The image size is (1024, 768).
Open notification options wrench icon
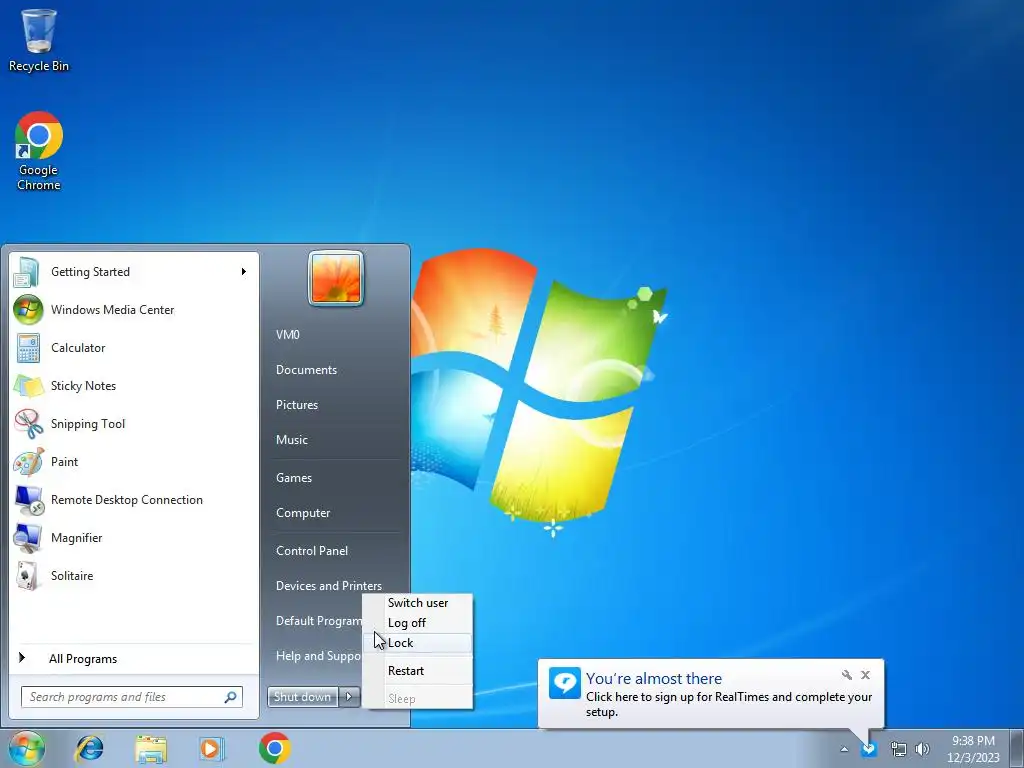point(847,675)
